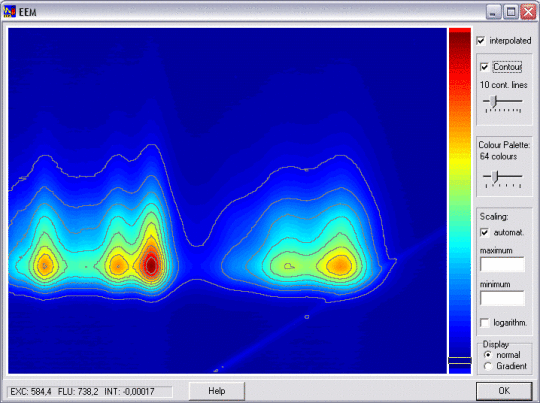Click the maximum scaling input field
This screenshot has height=403, width=540.
click(502, 265)
